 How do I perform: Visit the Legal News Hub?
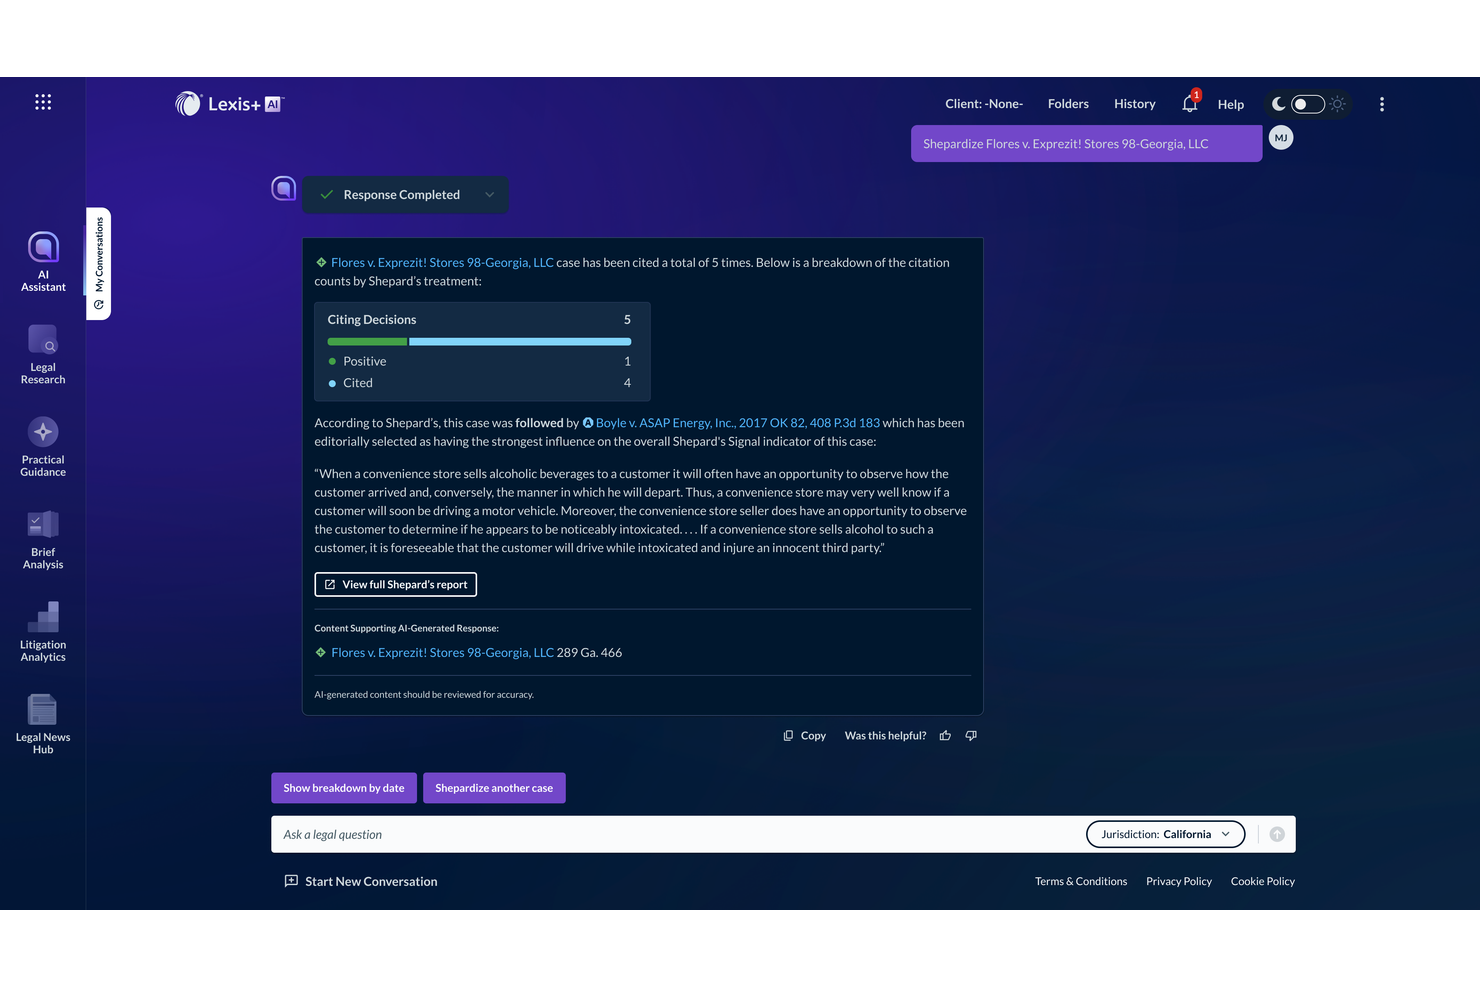click(42, 722)
